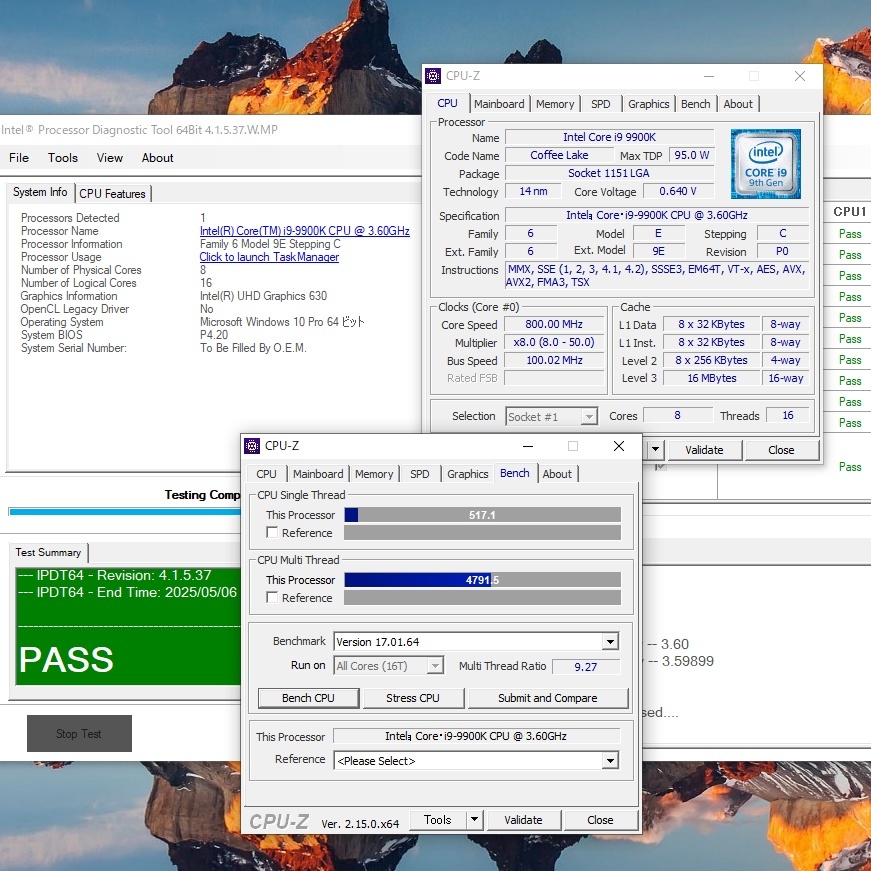Enable Reference checkbox under CPU Single Thread
The height and width of the screenshot is (871, 871).
[x=272, y=533]
